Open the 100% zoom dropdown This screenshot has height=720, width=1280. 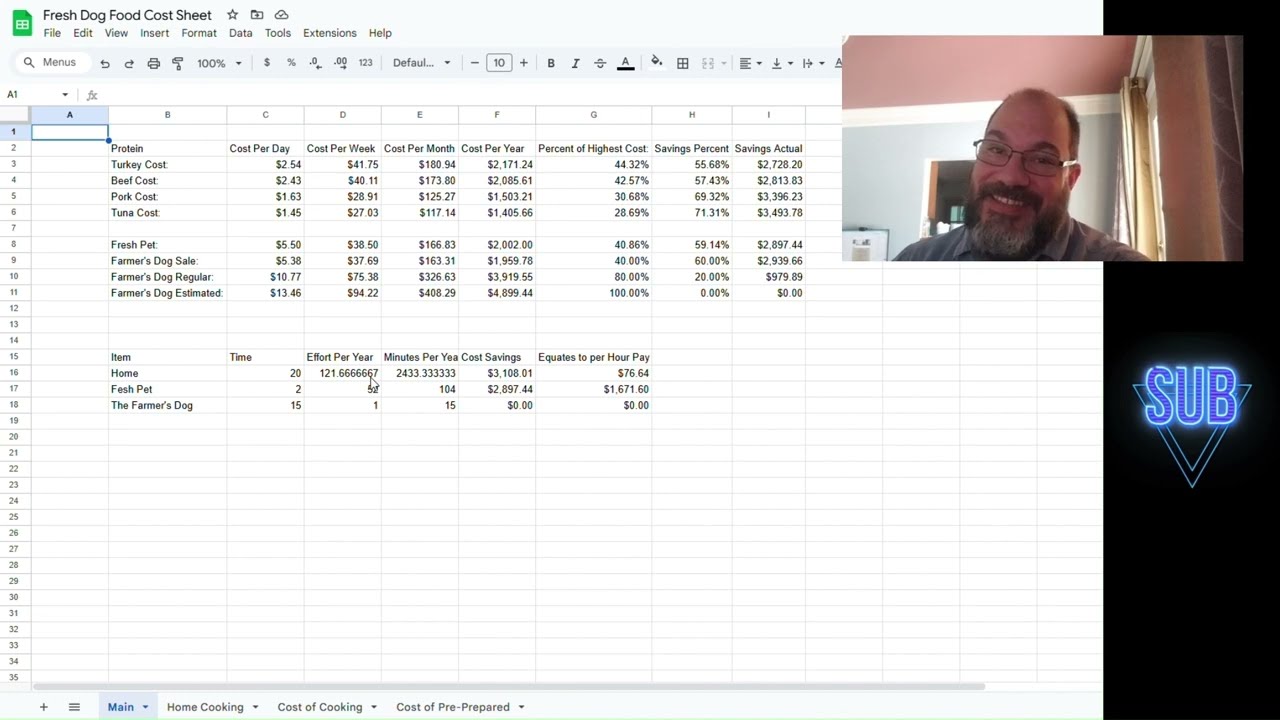(x=219, y=63)
